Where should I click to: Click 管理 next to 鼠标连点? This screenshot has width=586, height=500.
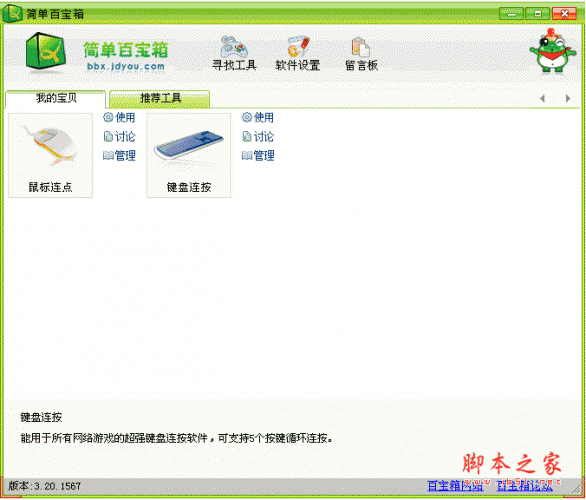point(119,155)
